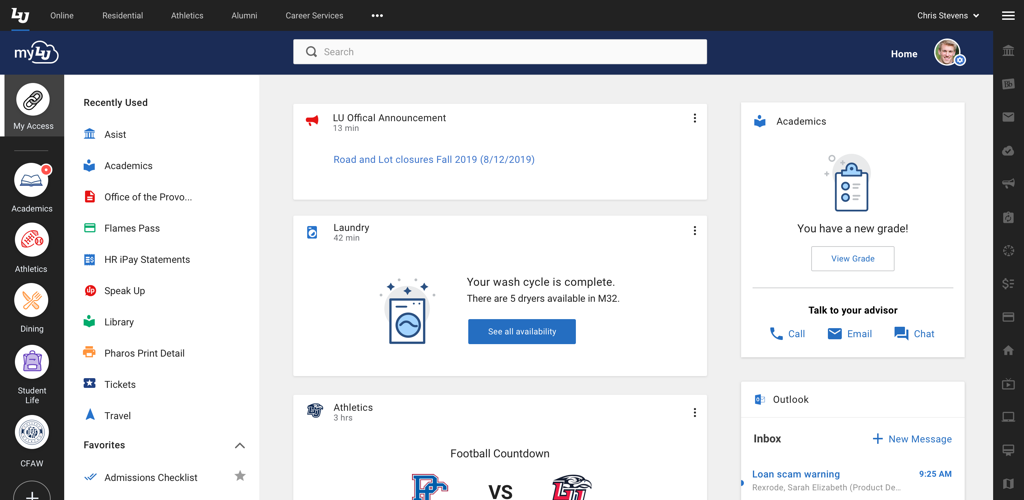Collapse the Favorites section chevron
This screenshot has height=500, width=1024.
[240, 445]
